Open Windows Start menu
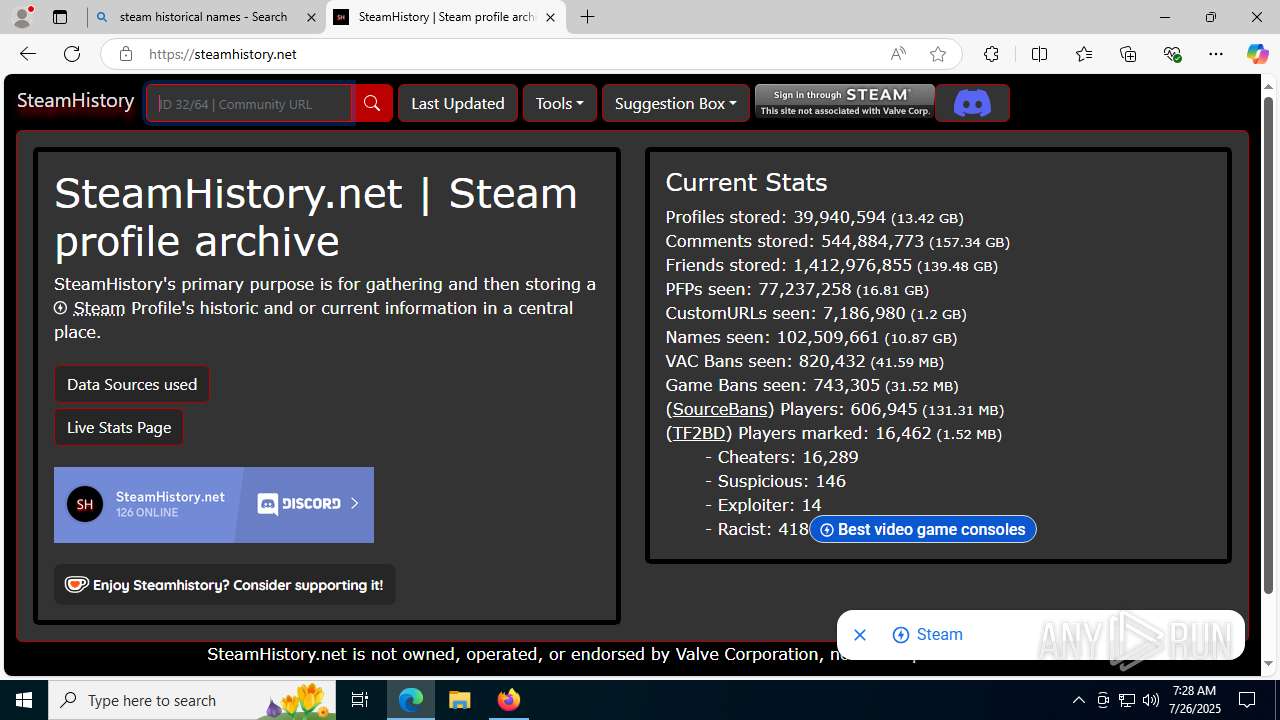 coord(24,700)
